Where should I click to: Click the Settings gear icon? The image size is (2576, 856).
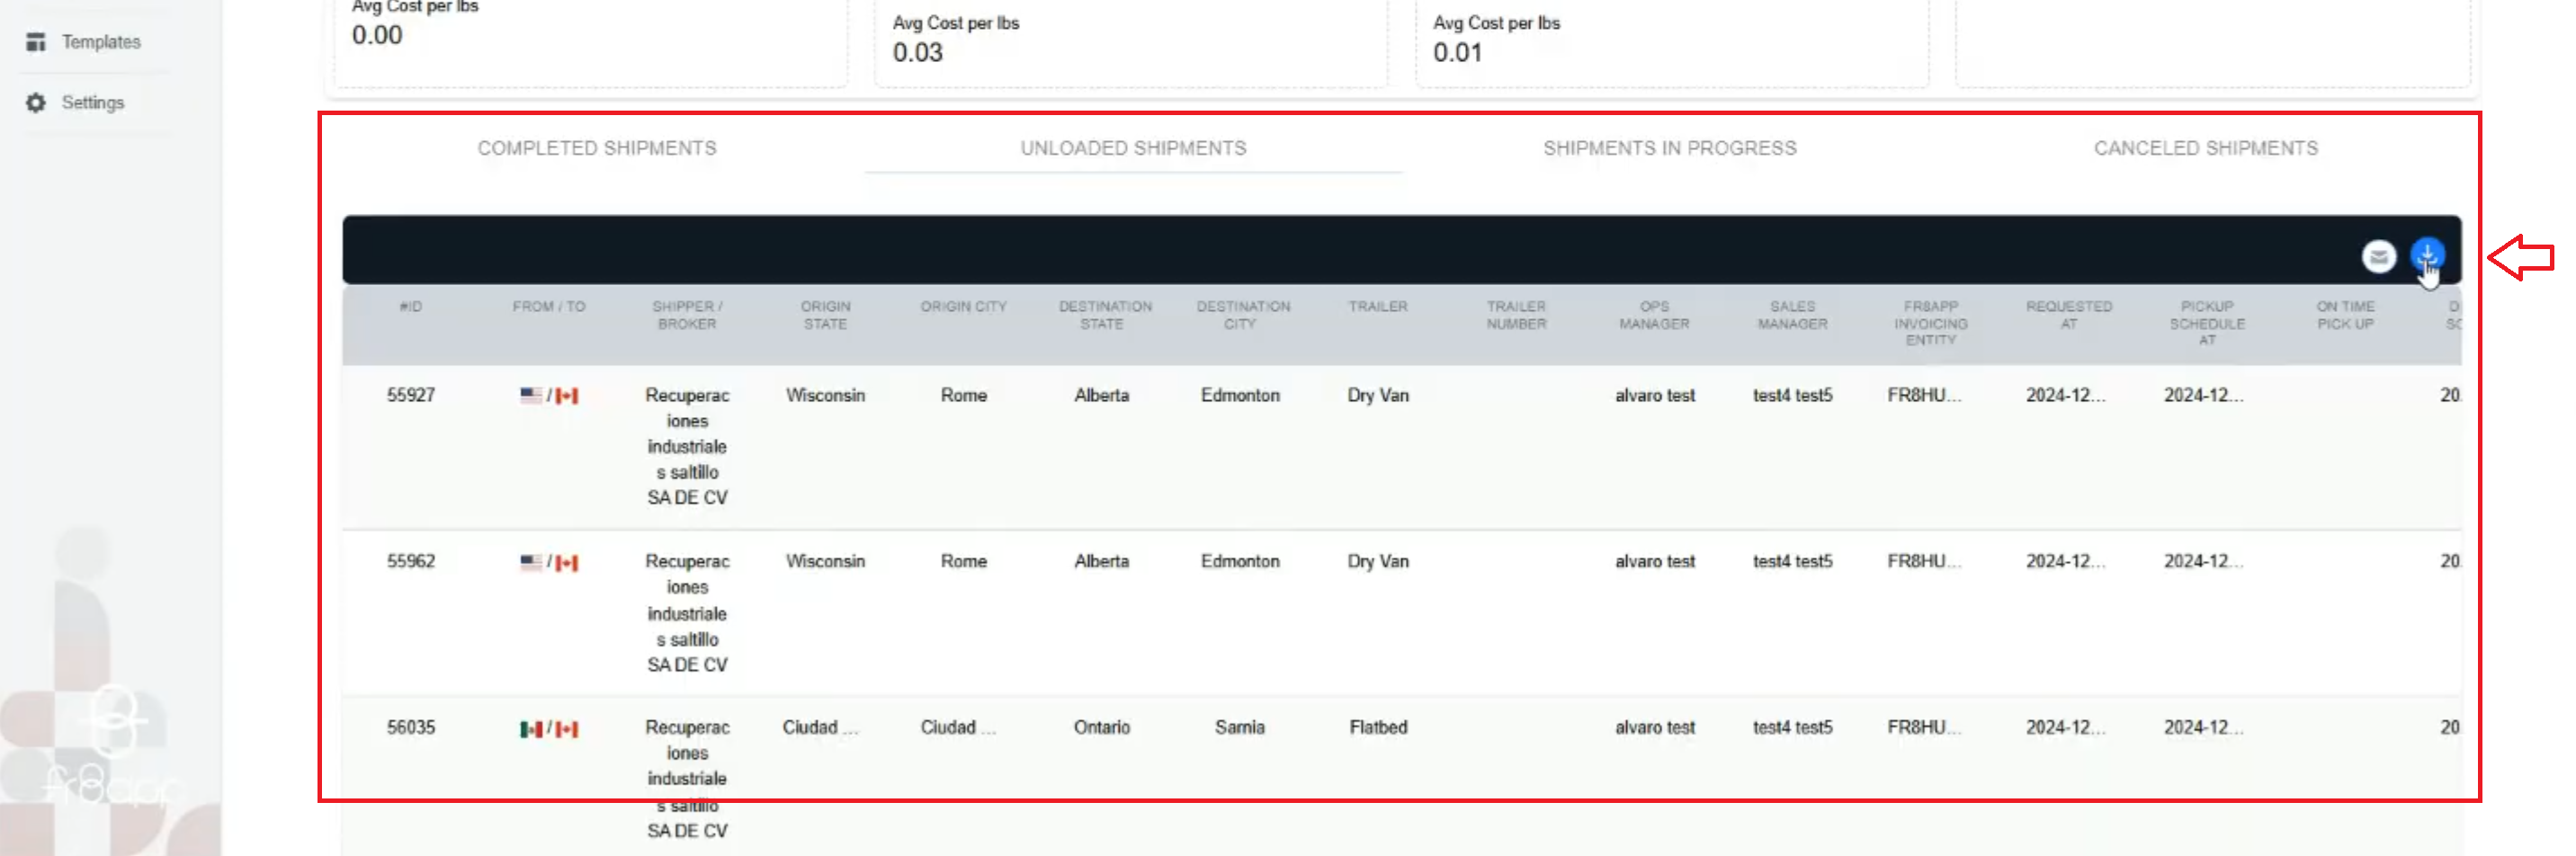tap(36, 103)
